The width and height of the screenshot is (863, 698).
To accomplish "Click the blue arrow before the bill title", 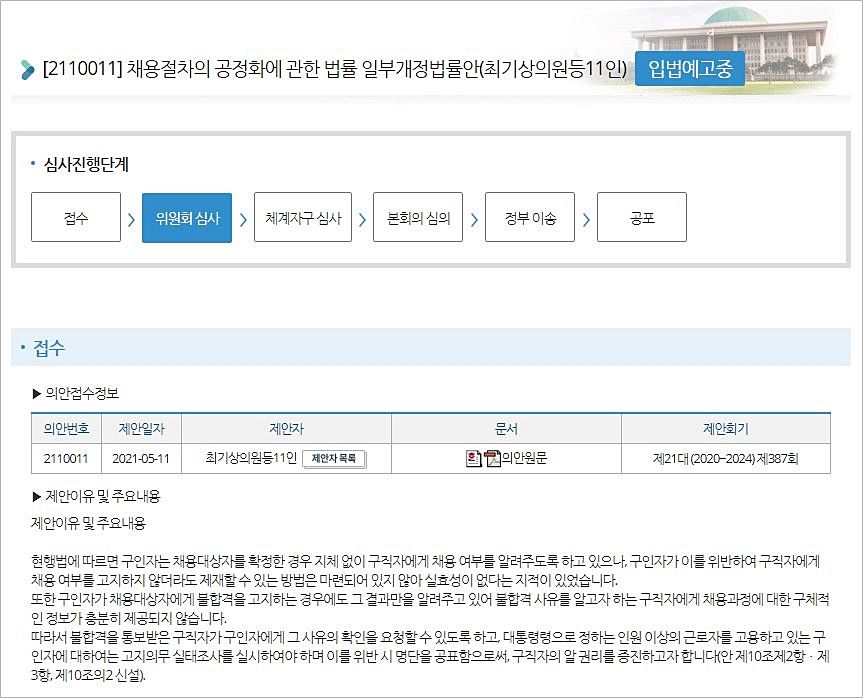I will (27, 69).
